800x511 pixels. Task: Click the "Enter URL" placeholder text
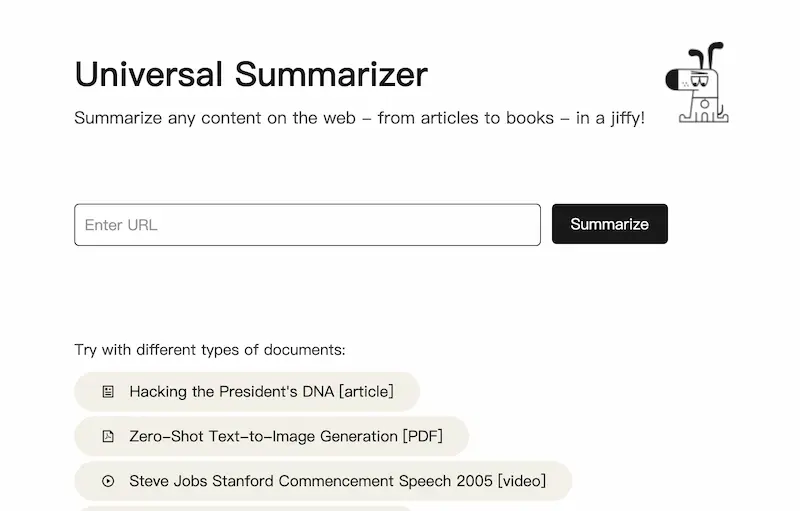point(121,225)
